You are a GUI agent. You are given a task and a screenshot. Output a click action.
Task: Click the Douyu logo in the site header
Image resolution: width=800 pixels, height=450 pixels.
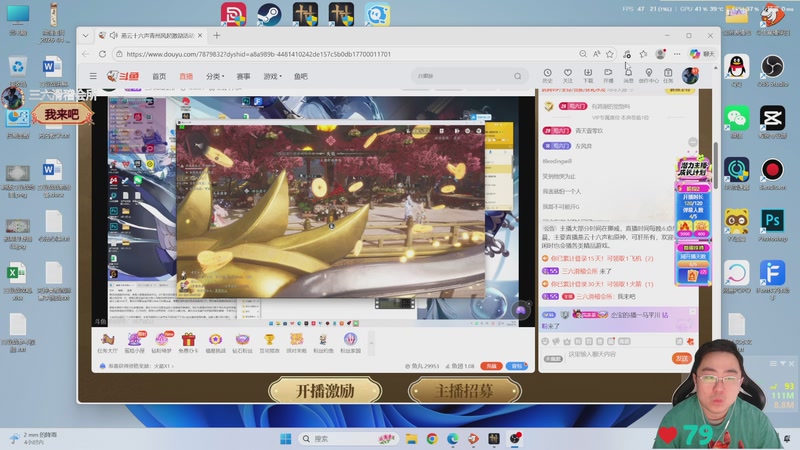pyautogui.click(x=123, y=76)
